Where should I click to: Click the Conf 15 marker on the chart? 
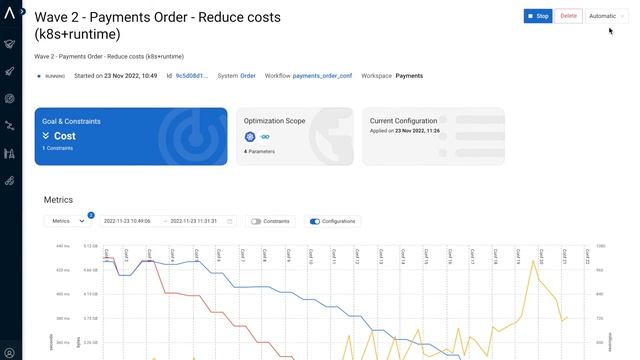tap(426, 256)
